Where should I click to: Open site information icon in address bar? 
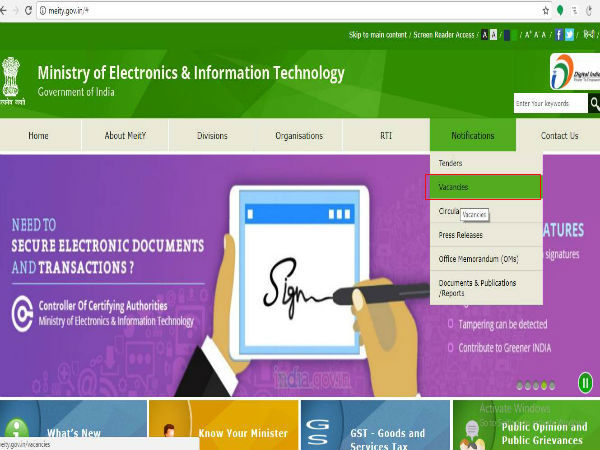pos(43,11)
